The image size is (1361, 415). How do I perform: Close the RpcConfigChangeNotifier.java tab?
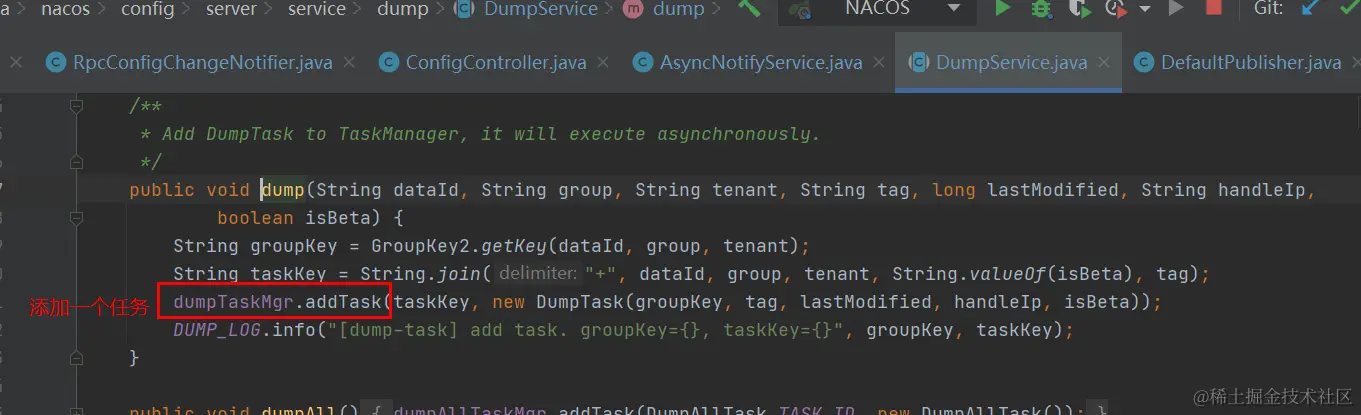(x=350, y=62)
